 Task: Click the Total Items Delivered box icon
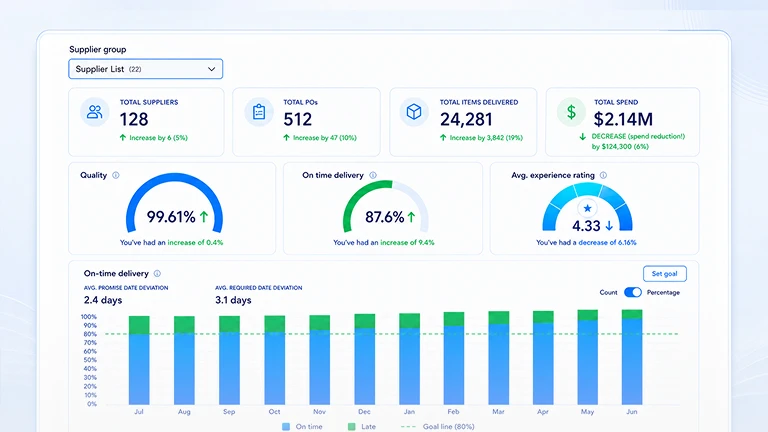point(414,112)
